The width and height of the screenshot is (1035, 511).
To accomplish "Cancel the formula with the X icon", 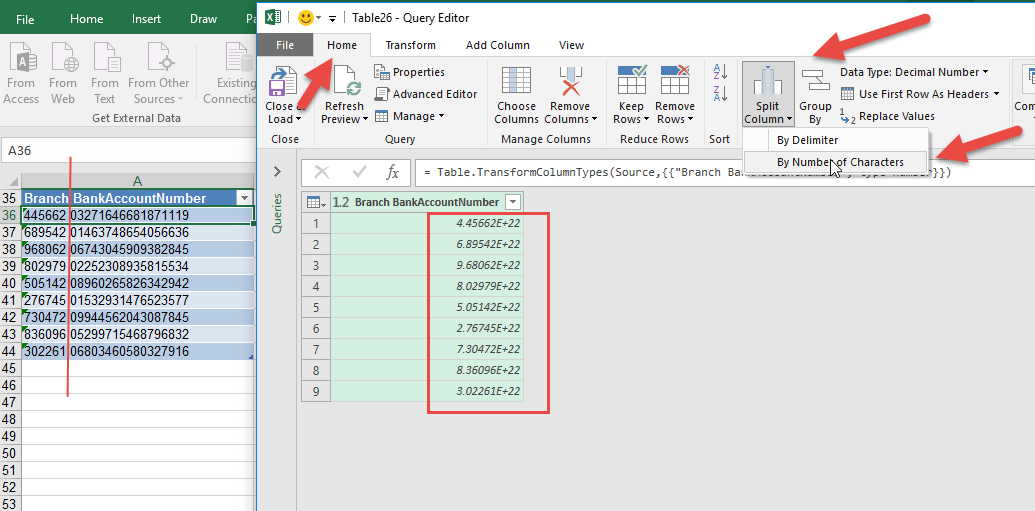I will 322,172.
